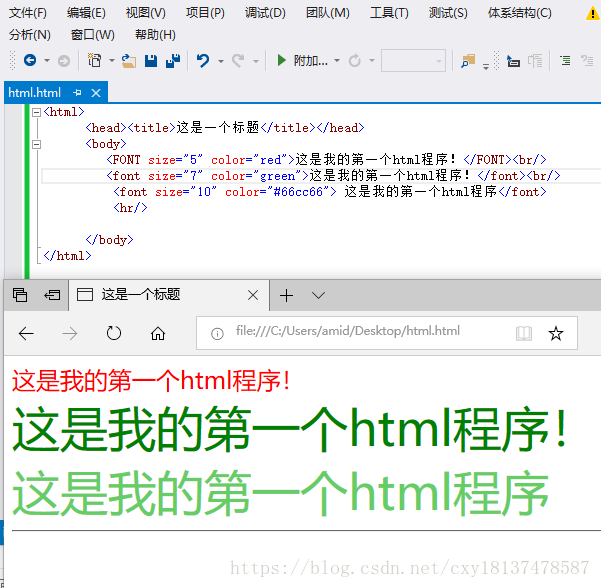The height and width of the screenshot is (588, 601).
Task: Pin the html.html tab
Action: [x=77, y=93]
